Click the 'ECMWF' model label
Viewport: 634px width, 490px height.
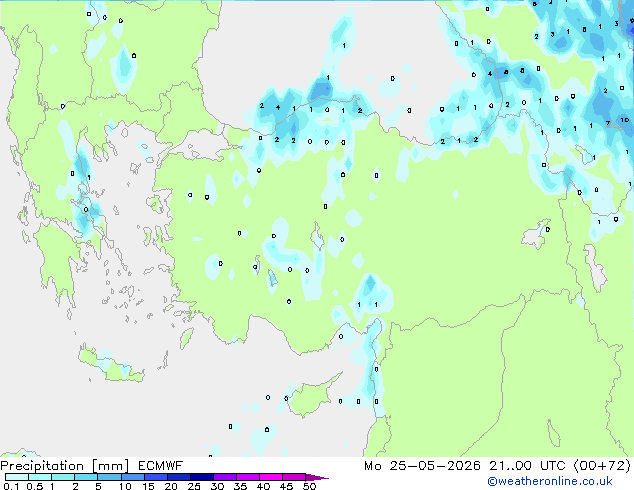click(161, 466)
